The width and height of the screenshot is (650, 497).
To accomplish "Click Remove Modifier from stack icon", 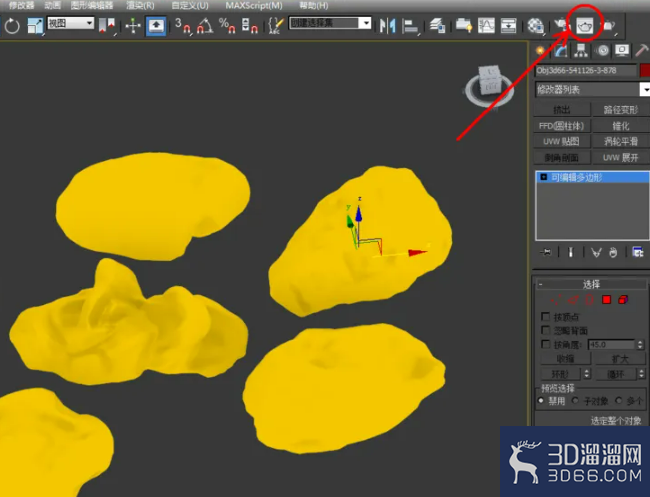I will [613, 252].
